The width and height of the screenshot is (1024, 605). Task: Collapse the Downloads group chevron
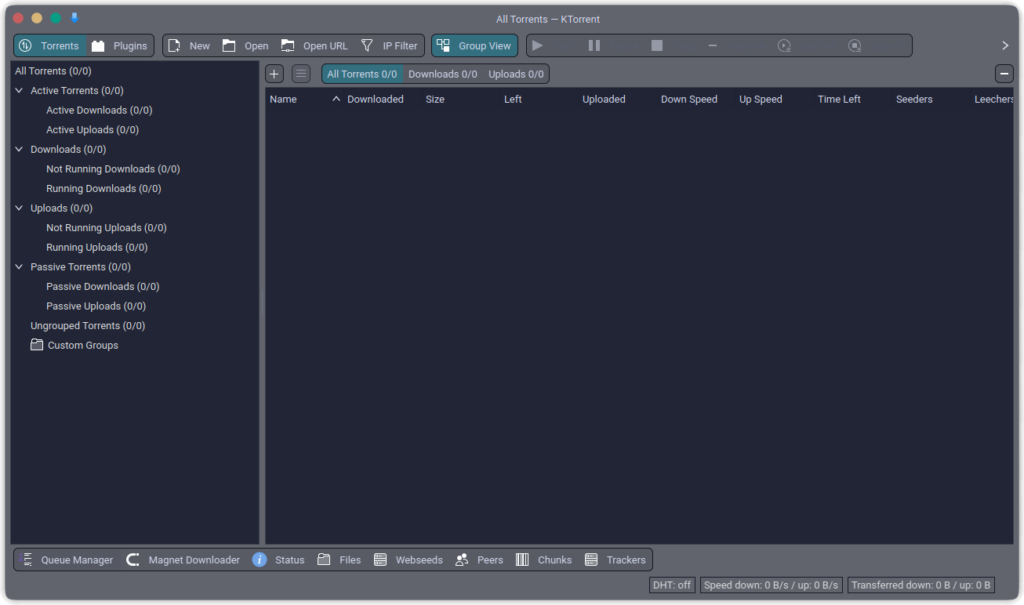point(19,150)
